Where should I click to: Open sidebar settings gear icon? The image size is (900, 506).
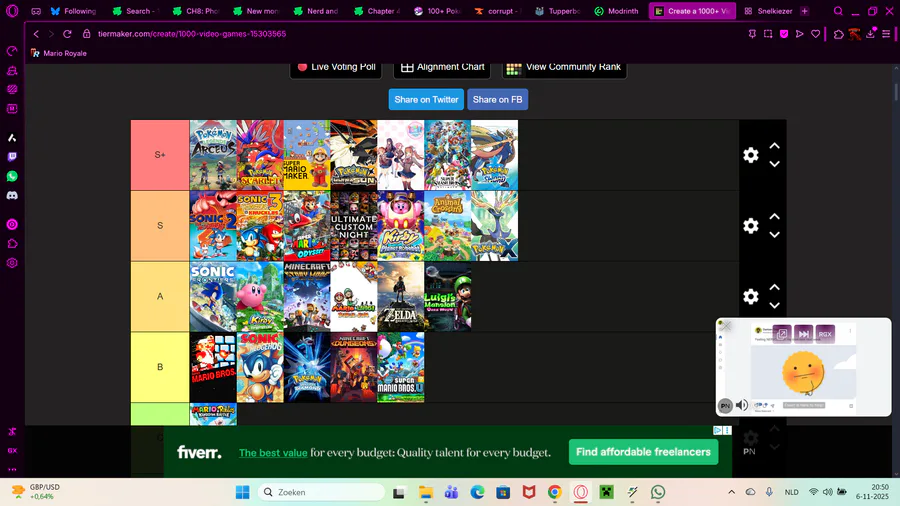(x=12, y=263)
